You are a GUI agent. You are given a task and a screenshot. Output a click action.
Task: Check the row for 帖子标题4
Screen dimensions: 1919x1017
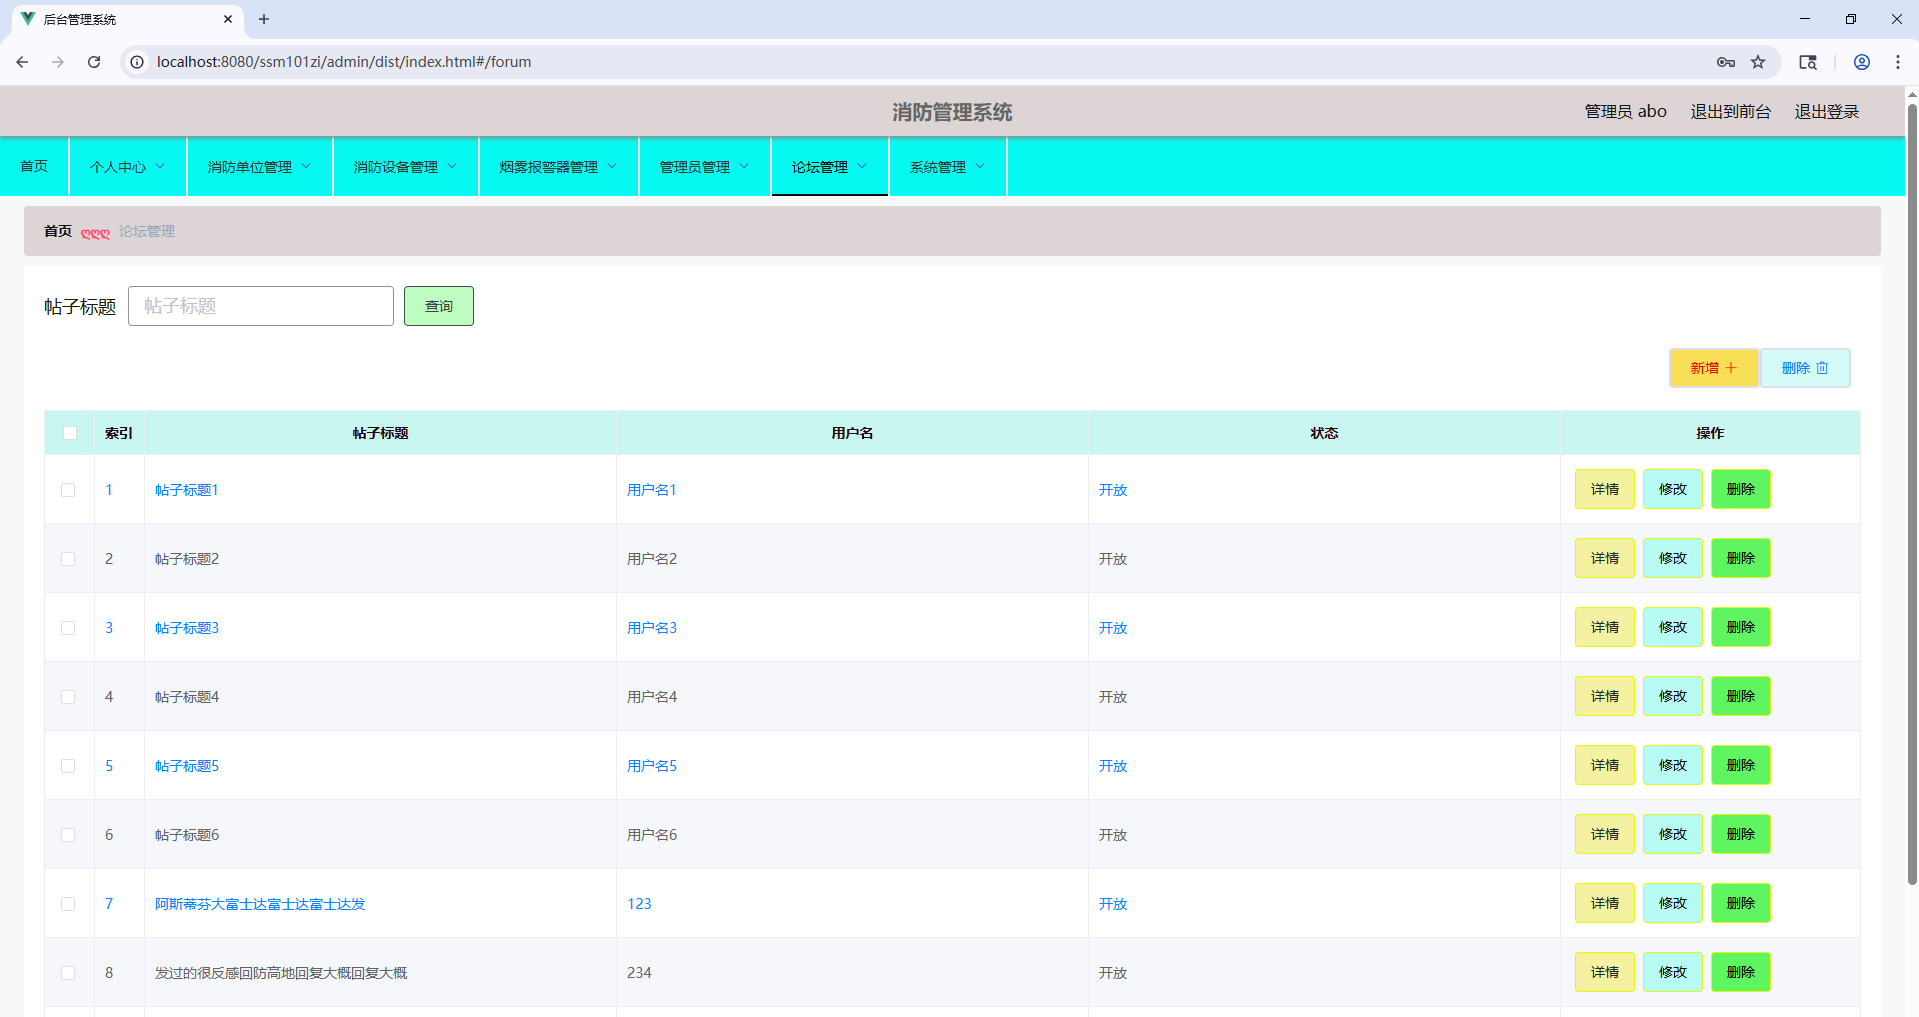point(68,697)
